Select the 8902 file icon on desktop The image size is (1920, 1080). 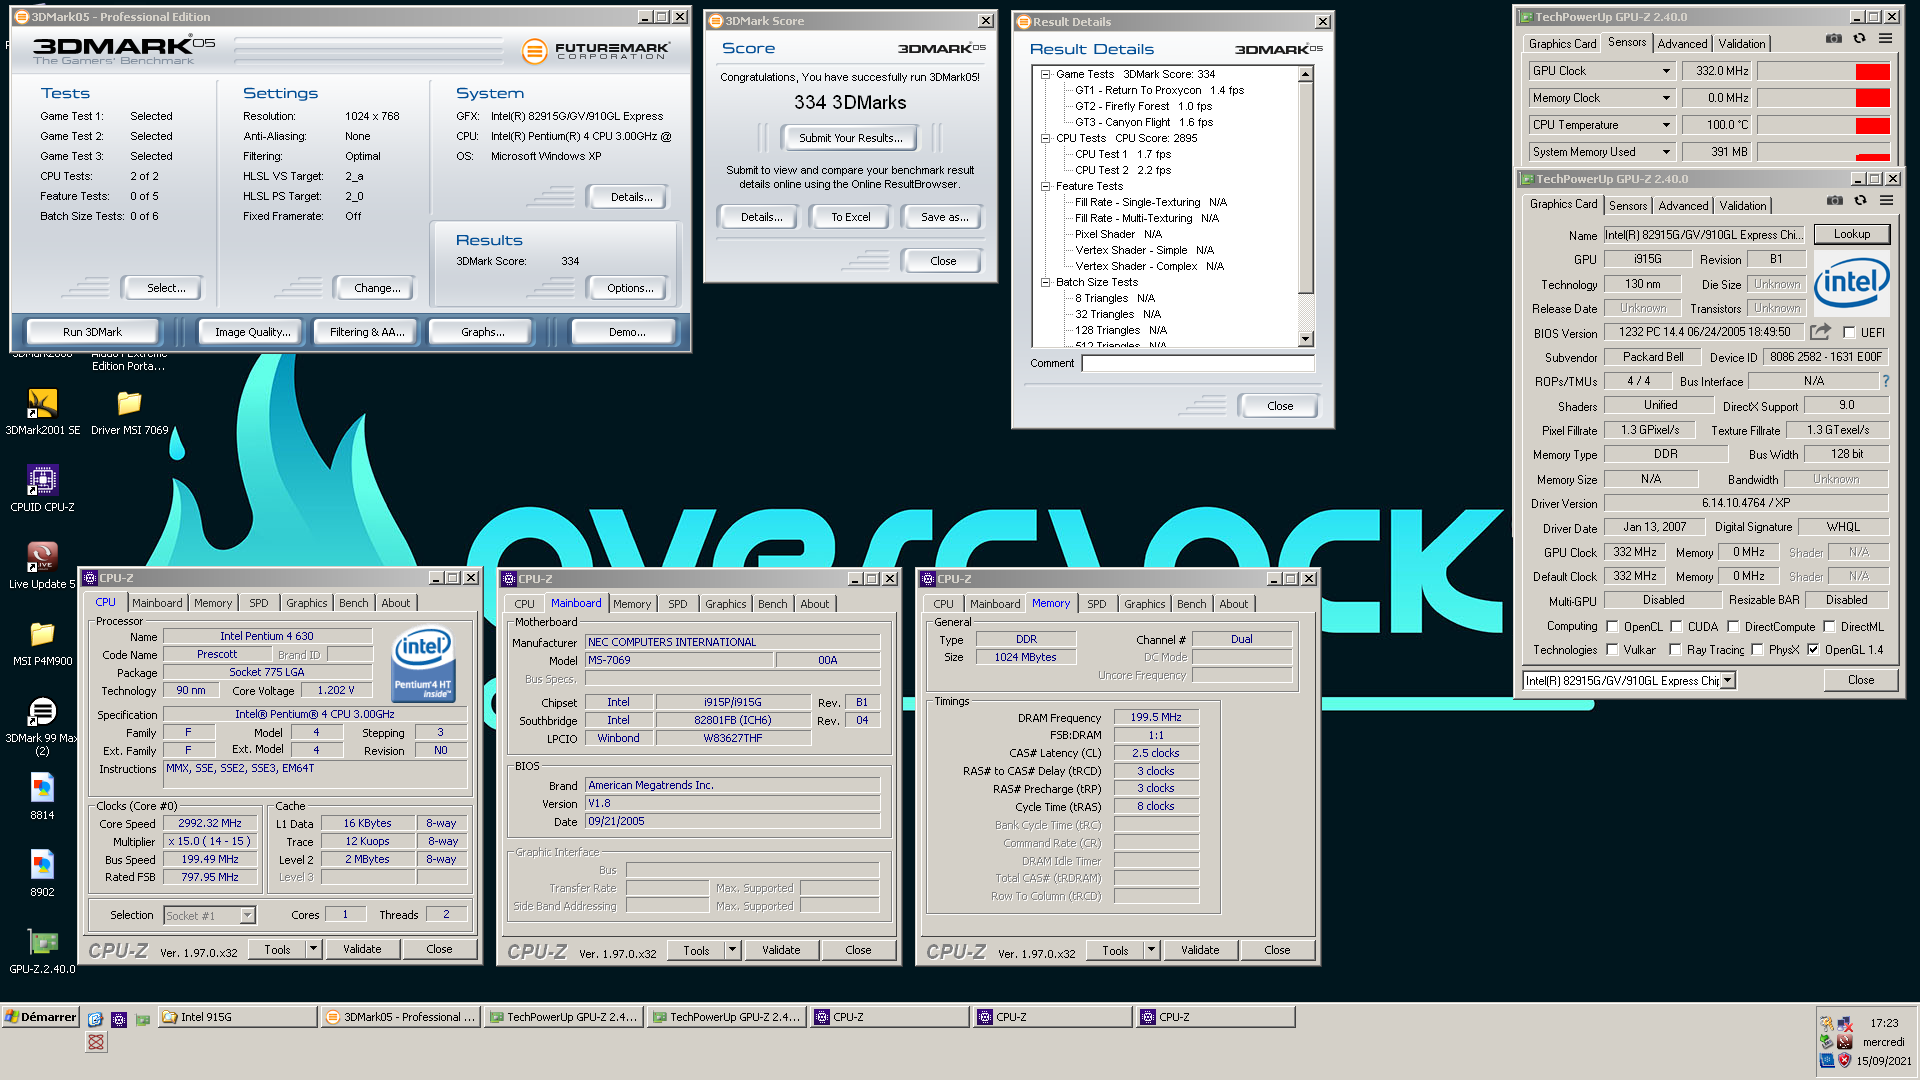click(42, 874)
